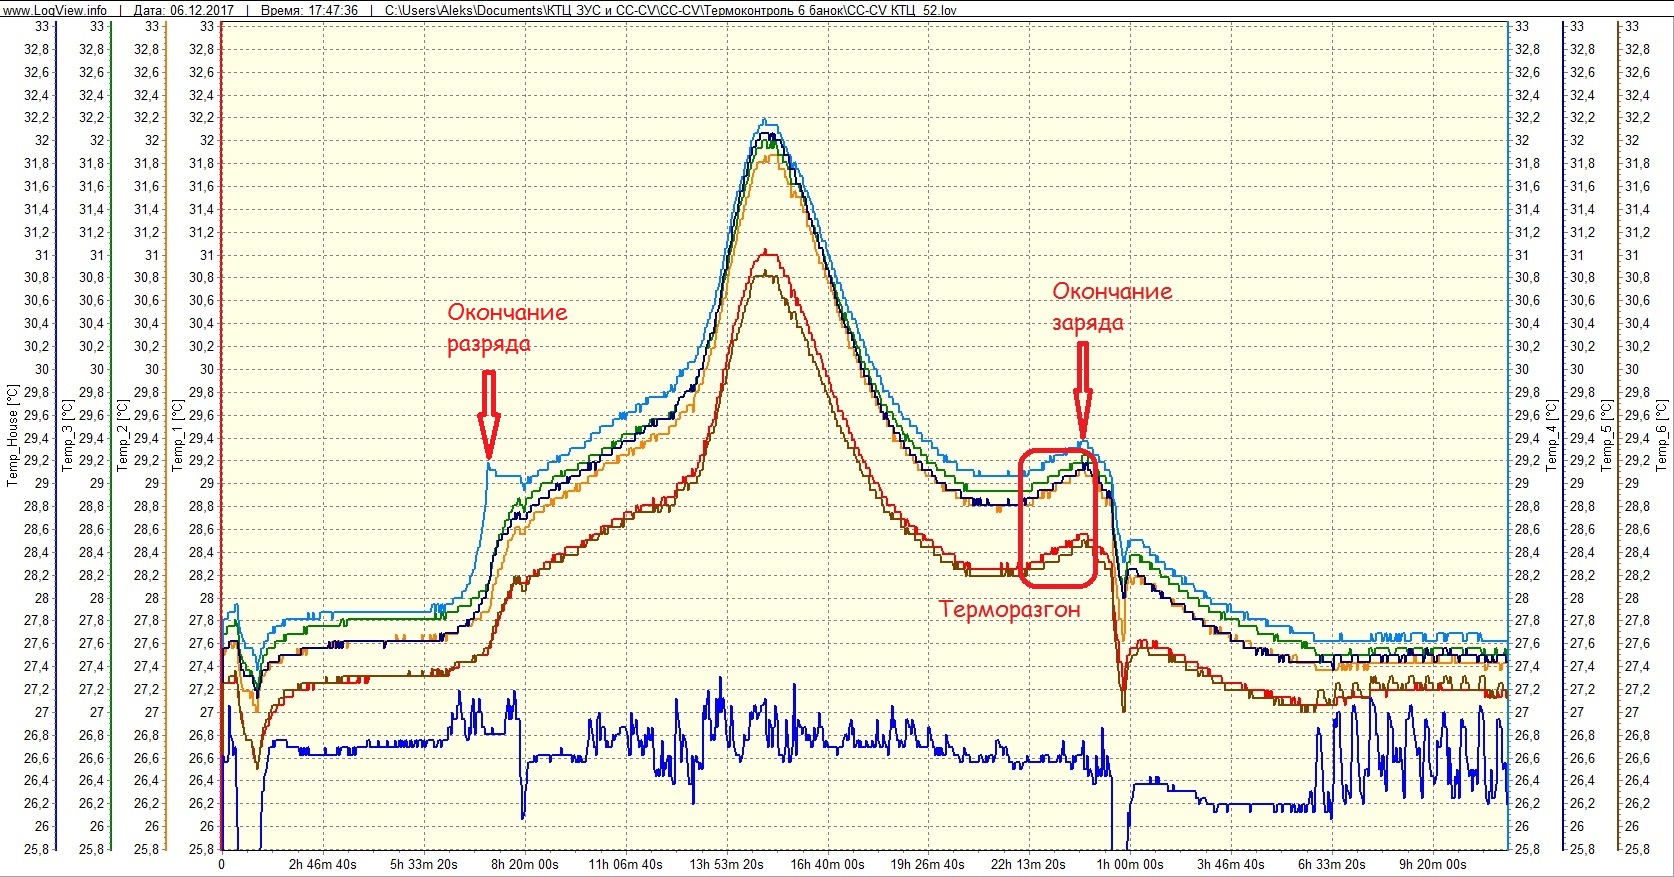The image size is (1674, 877).
Task: Click the Temp_3 axis label
Action: [x=68, y=435]
